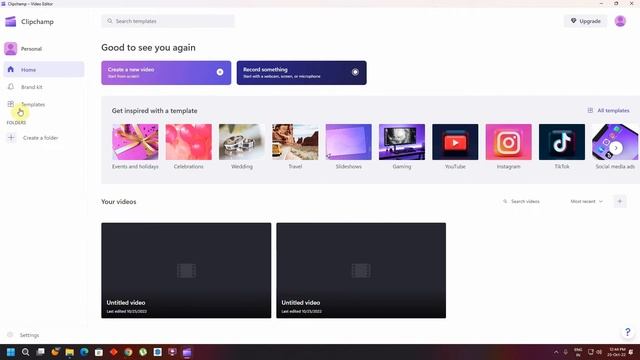This screenshot has height=360, width=640.
Task: Click the Create a folder plus icon
Action: click(x=11, y=138)
